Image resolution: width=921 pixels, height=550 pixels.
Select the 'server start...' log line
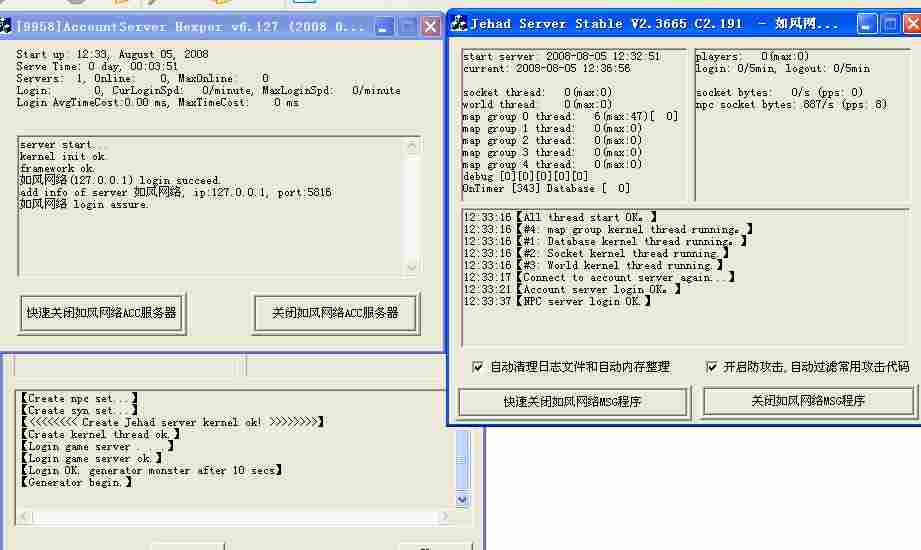(63, 145)
